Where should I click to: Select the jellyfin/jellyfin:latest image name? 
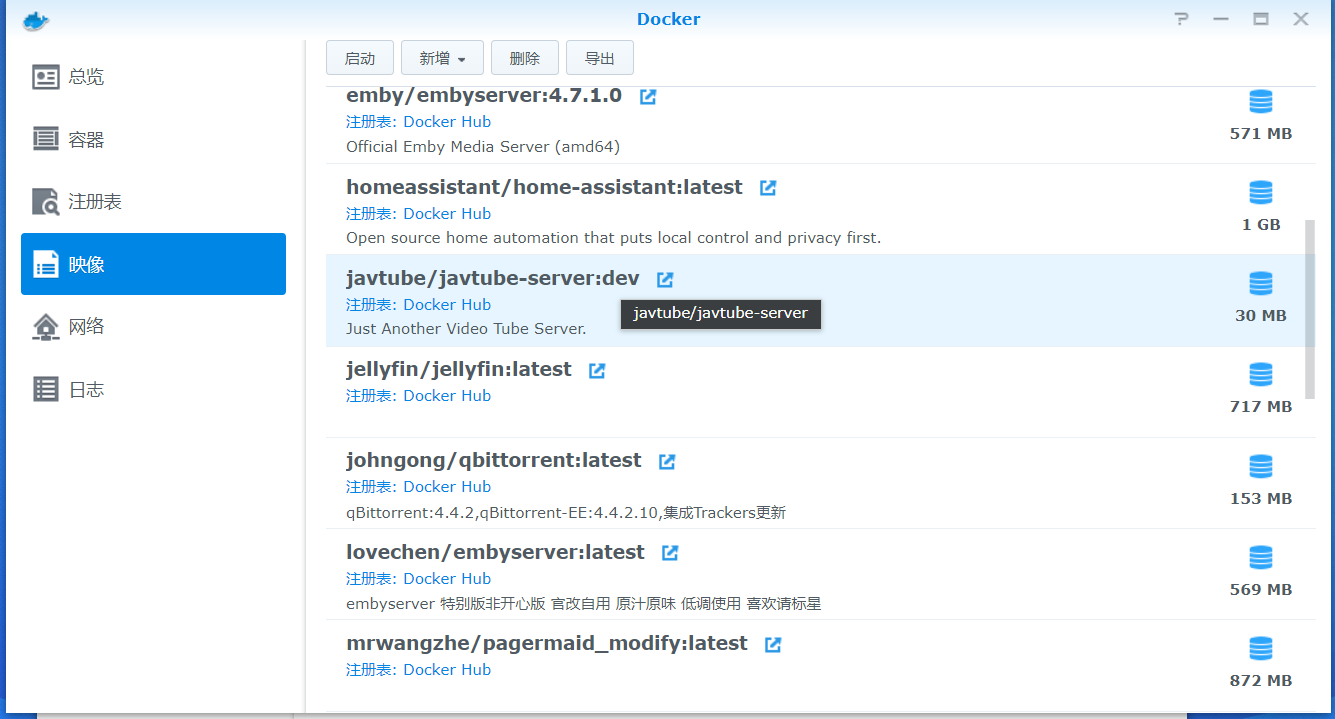459,370
